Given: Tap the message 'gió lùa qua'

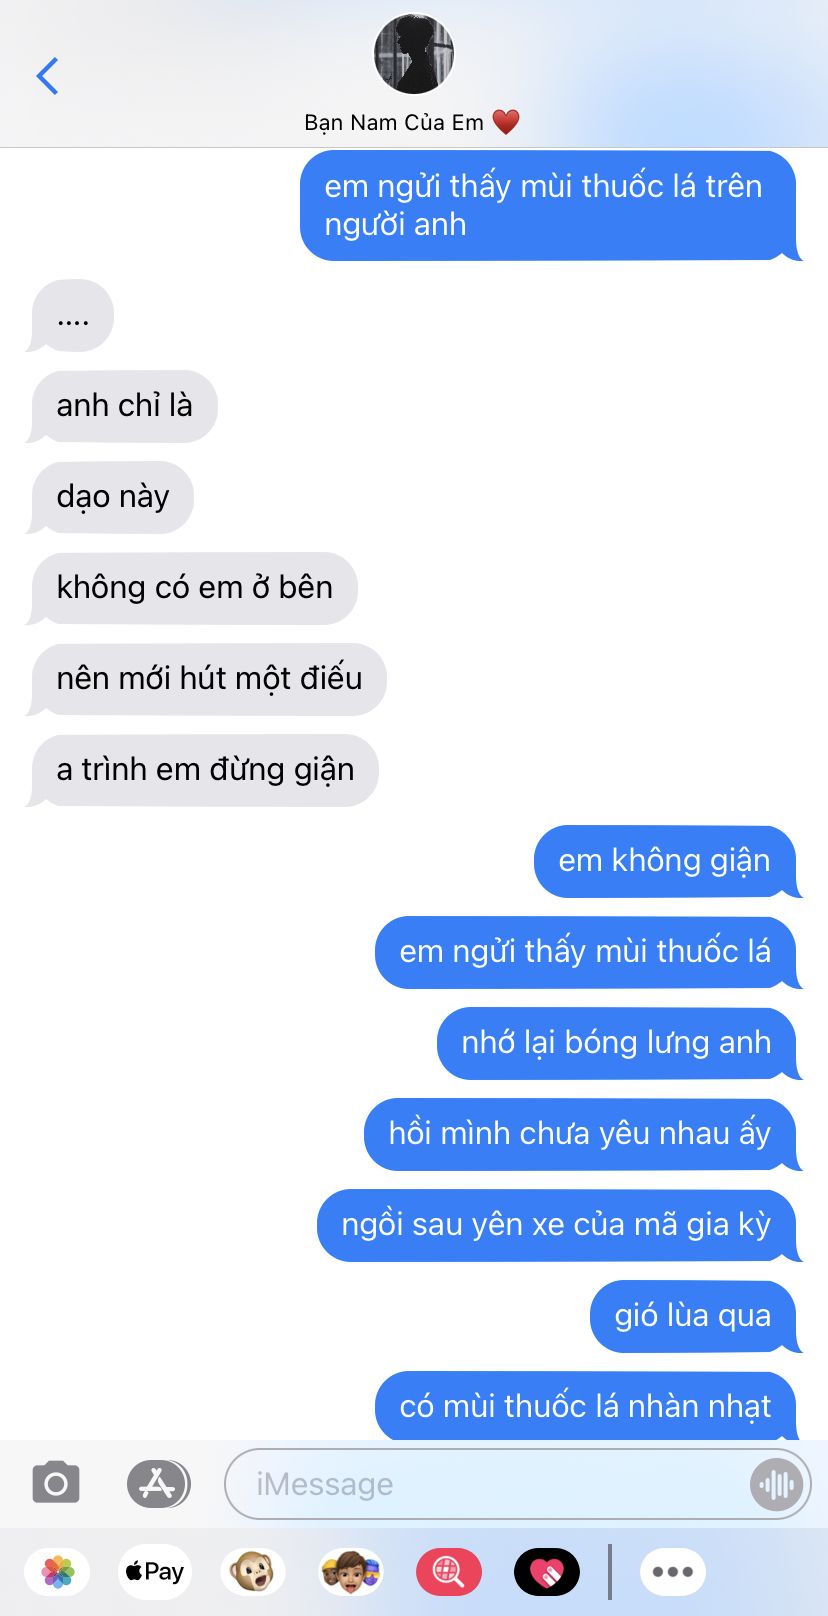Looking at the screenshot, I should (x=693, y=1316).
